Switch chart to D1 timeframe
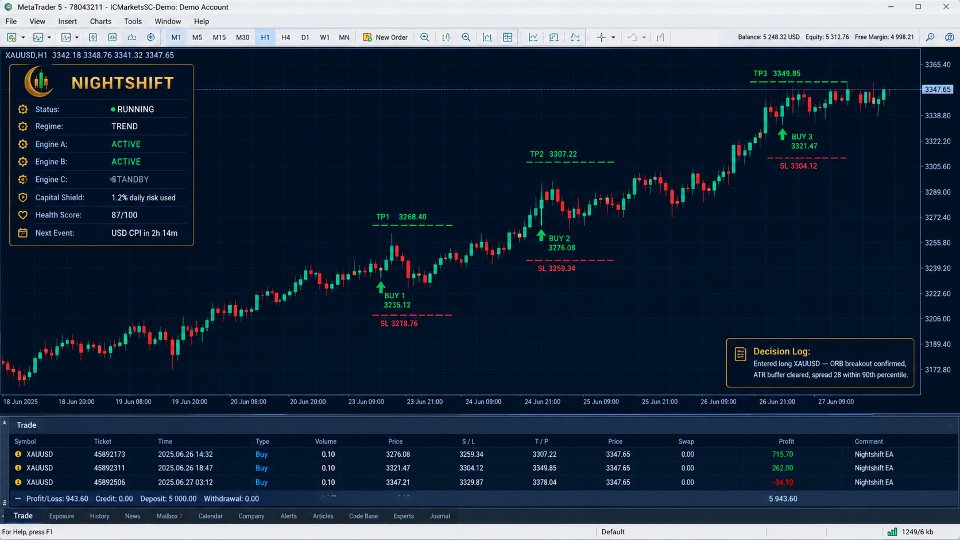Screen dimensions: 960x540 click(x=305, y=37)
